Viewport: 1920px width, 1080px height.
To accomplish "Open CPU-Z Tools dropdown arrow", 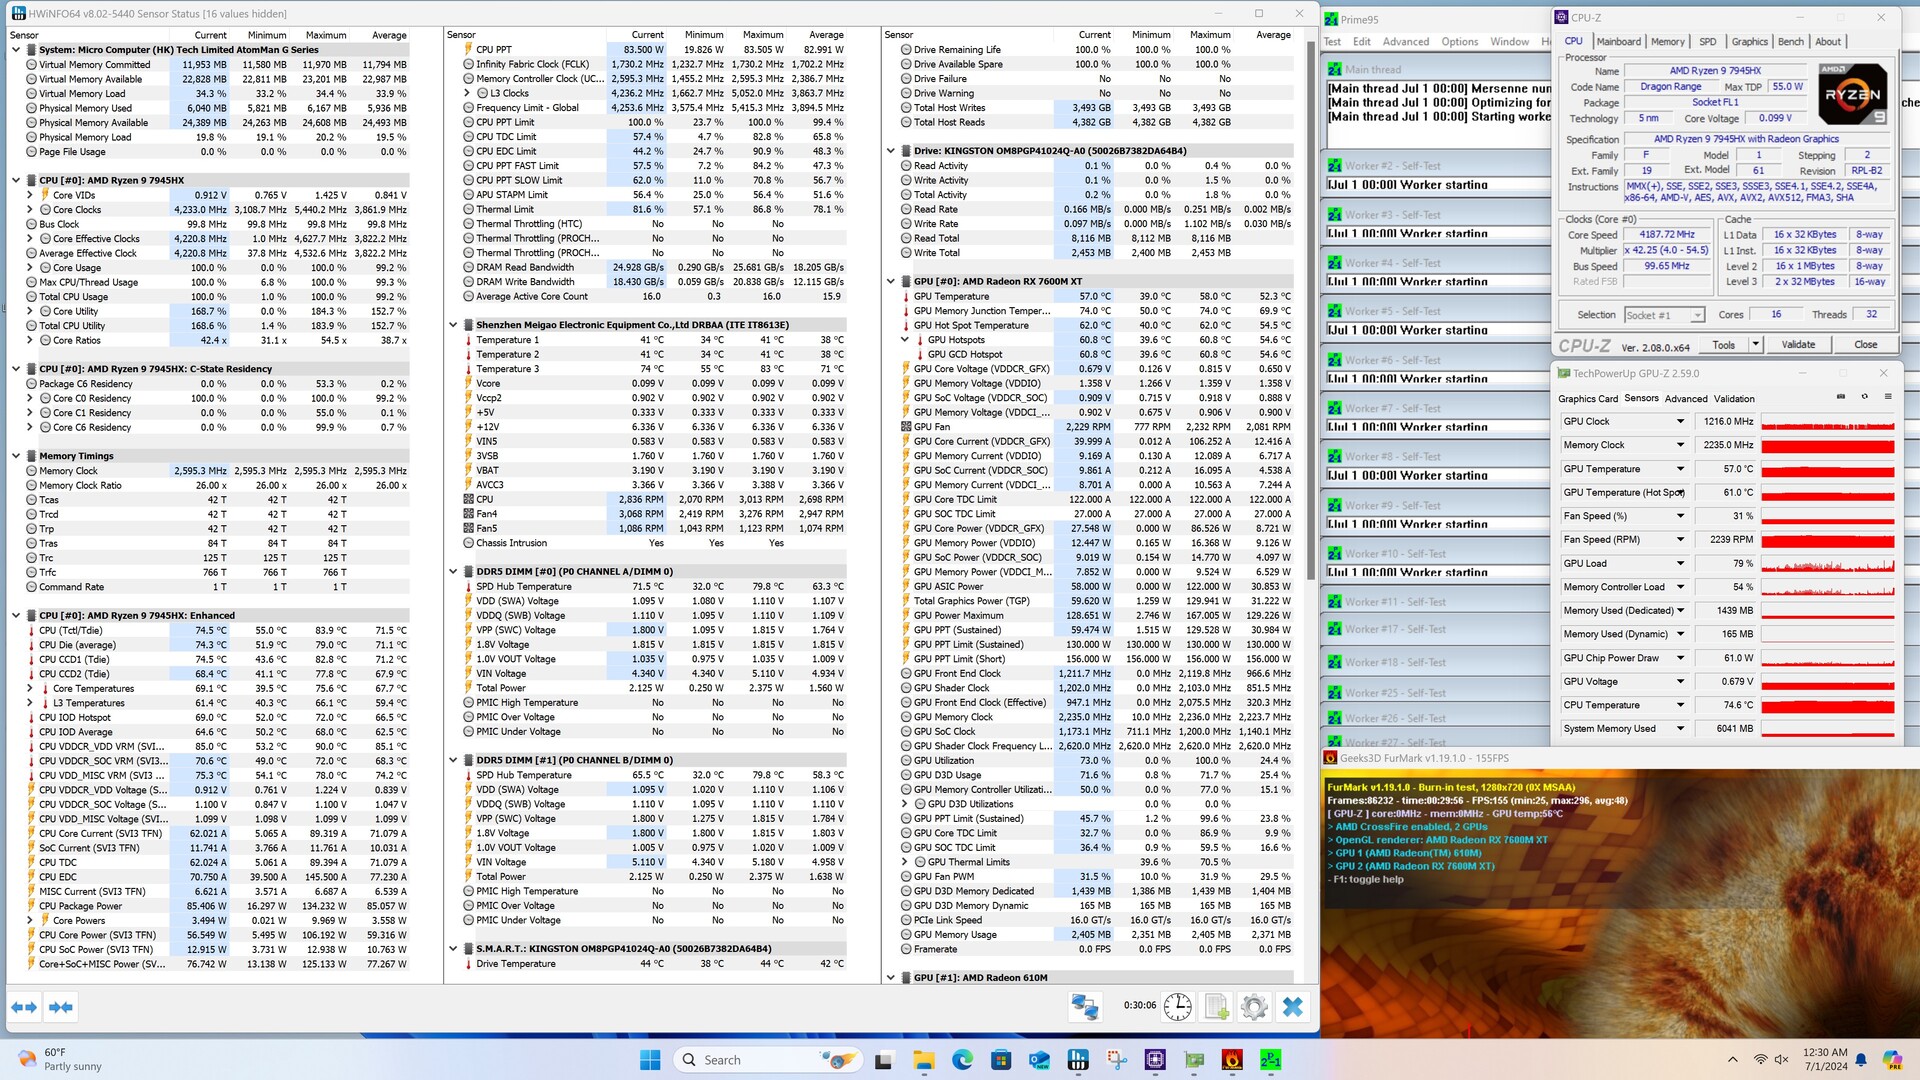I will [1755, 344].
